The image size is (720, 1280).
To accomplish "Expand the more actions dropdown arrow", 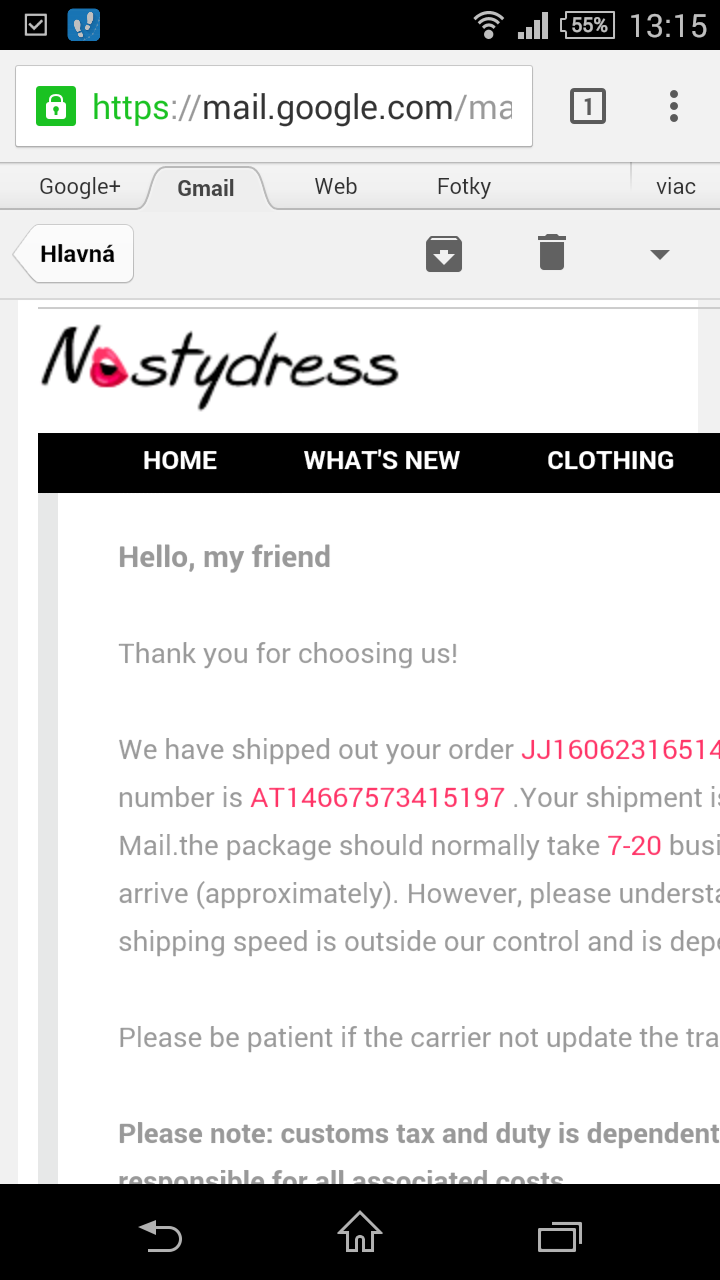I will [x=659, y=255].
